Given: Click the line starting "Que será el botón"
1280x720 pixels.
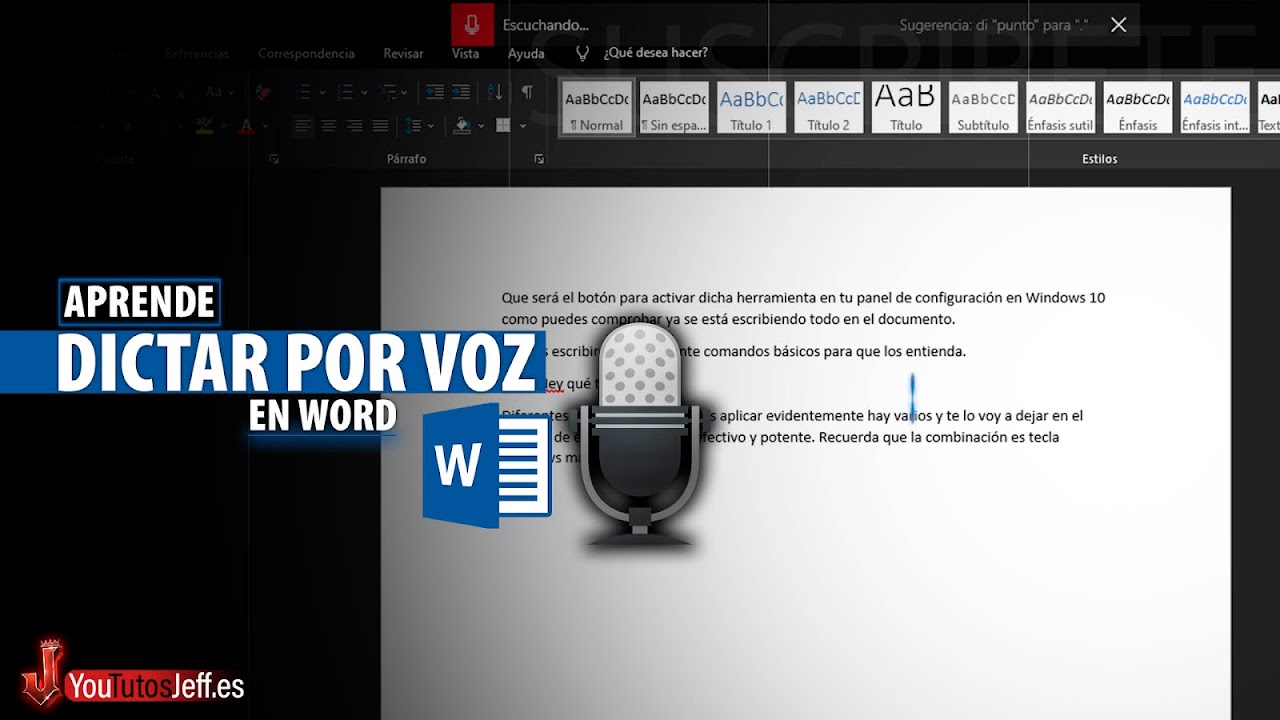Looking at the screenshot, I should tap(803, 298).
